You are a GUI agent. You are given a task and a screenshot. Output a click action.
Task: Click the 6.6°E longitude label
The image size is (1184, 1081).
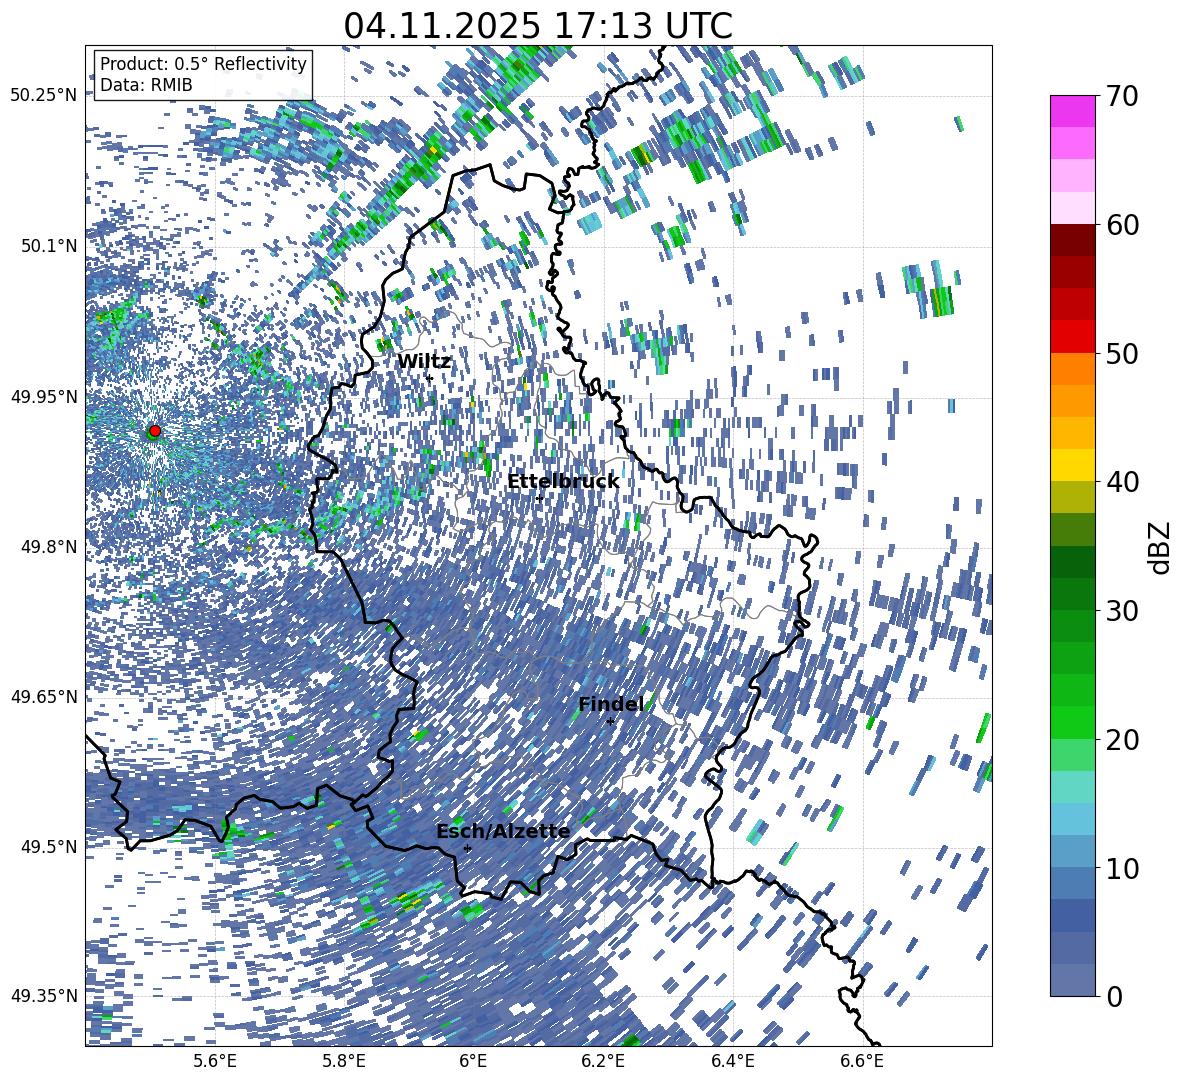point(862,1061)
